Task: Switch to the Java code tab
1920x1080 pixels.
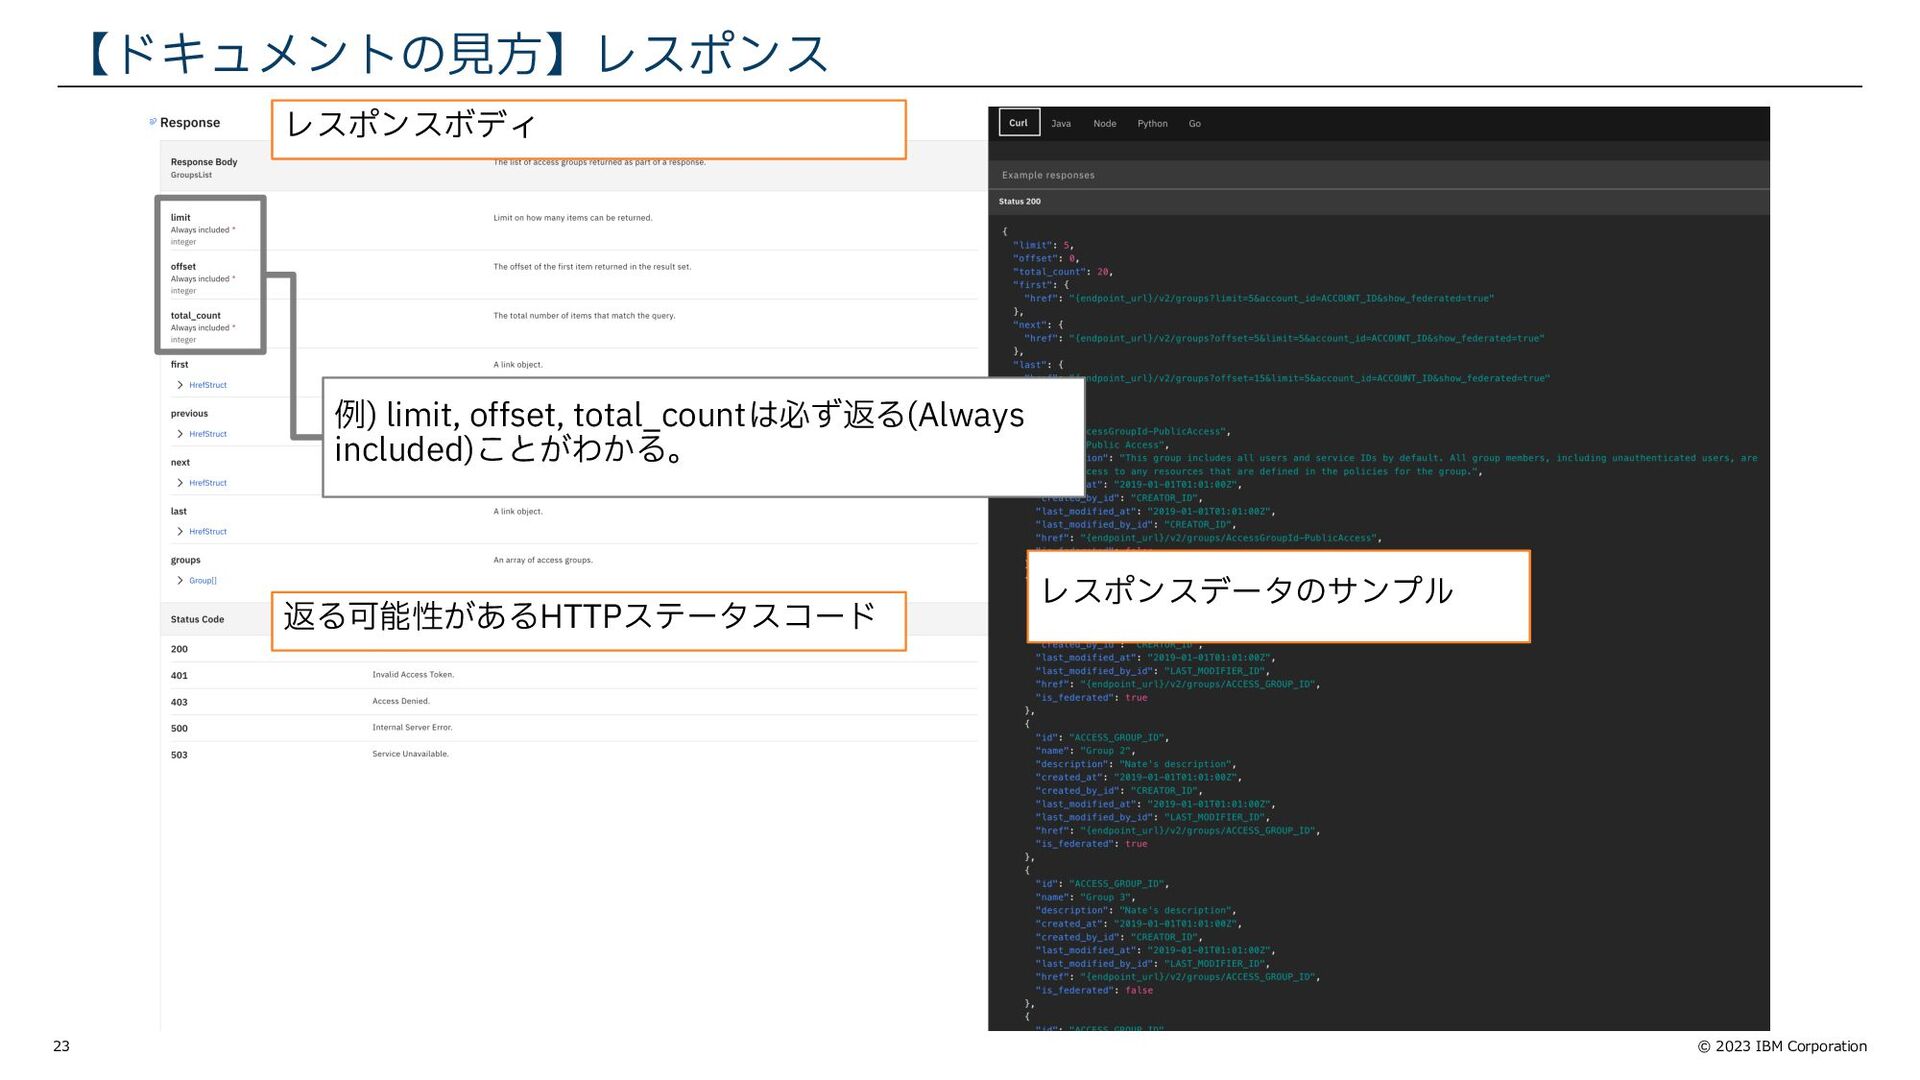Action: tap(1061, 124)
